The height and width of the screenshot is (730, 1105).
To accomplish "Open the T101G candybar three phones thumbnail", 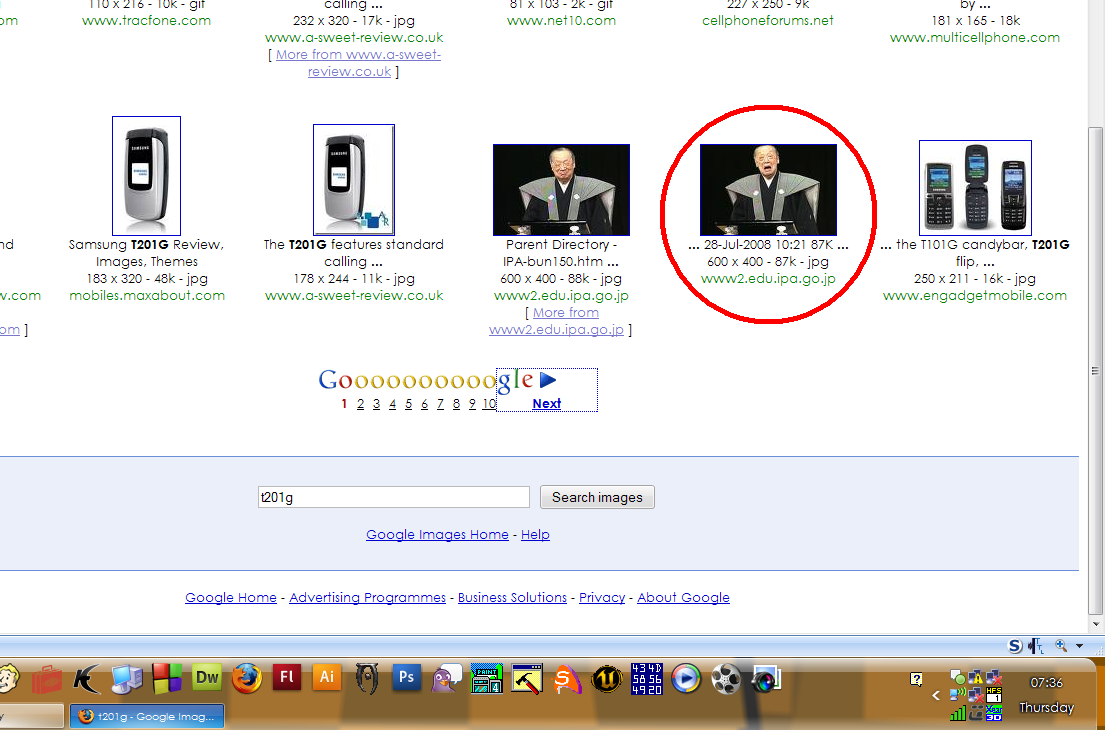I will click(975, 187).
